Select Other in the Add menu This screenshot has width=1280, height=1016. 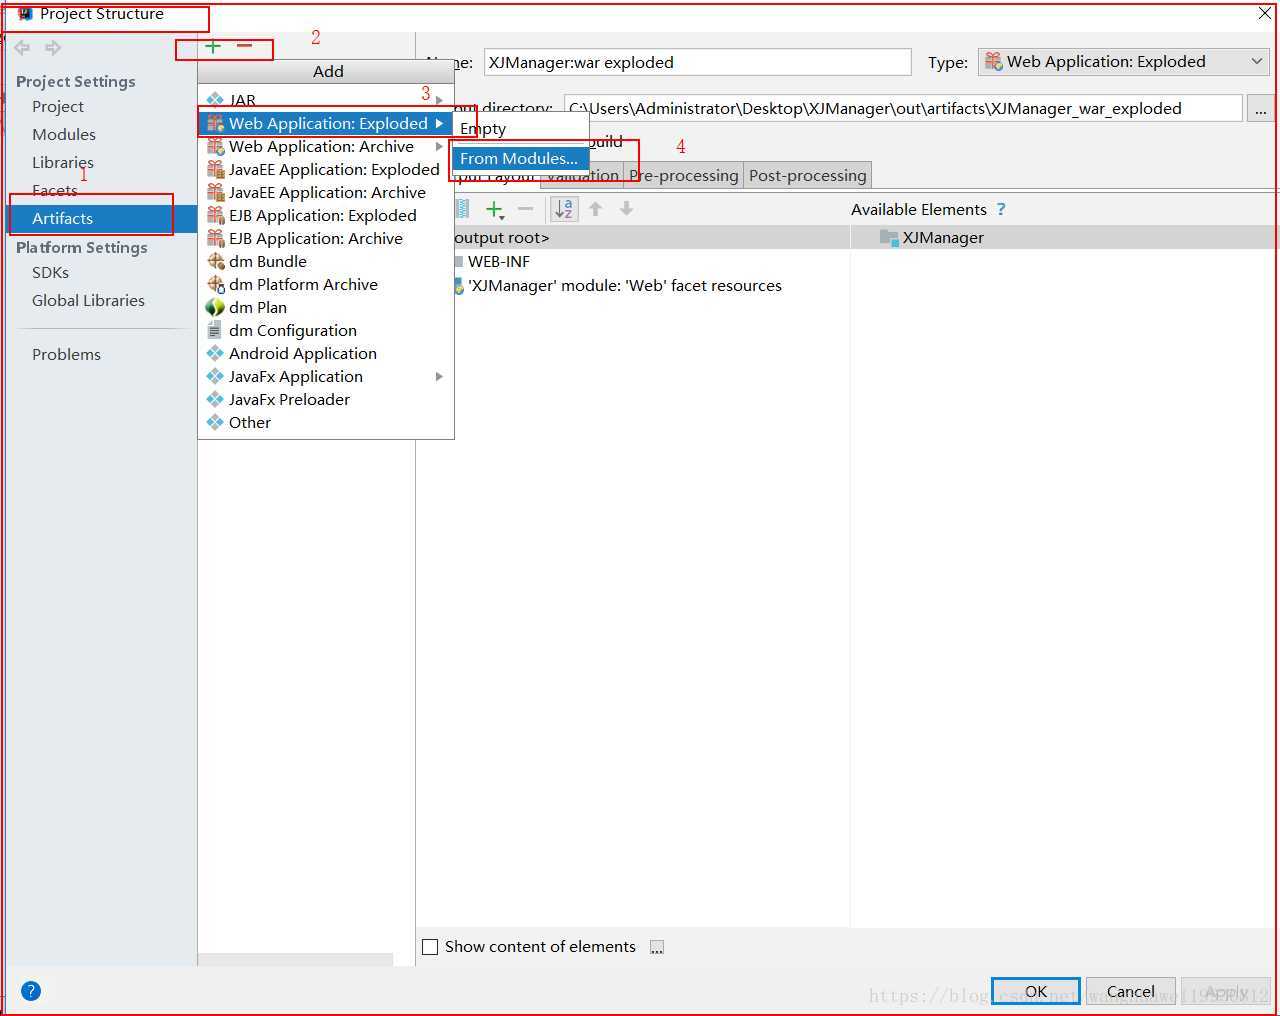coord(326,423)
